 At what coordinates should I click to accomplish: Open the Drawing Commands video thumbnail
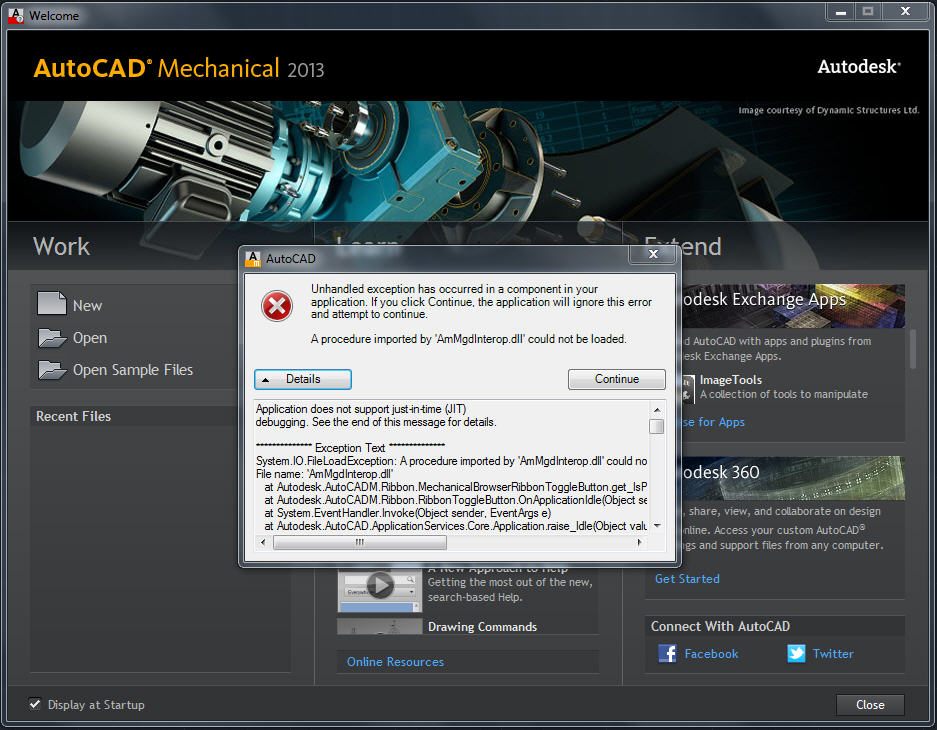379,626
